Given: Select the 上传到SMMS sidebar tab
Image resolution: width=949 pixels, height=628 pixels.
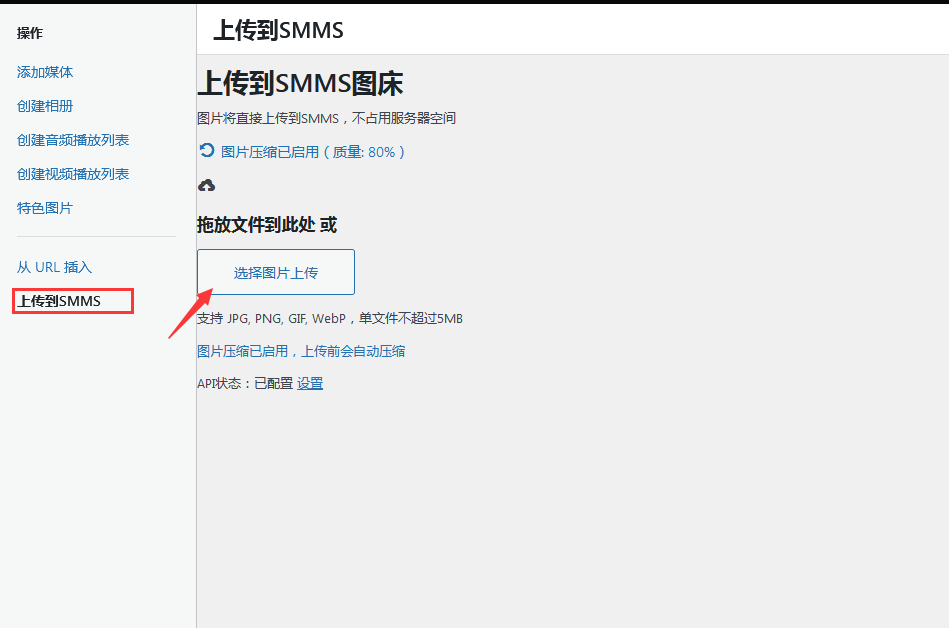Looking at the screenshot, I should [59, 301].
